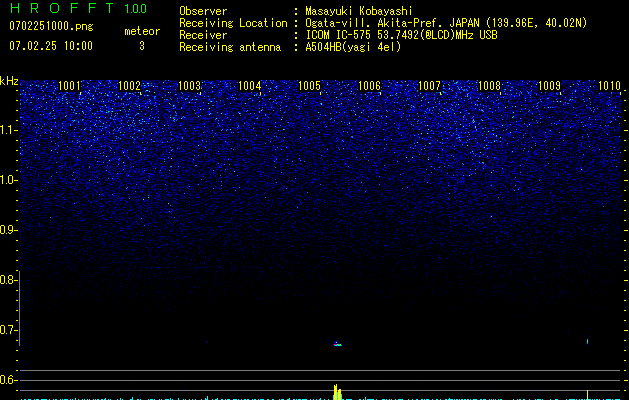Click the 0.6 frequency axis label

tap(8, 380)
